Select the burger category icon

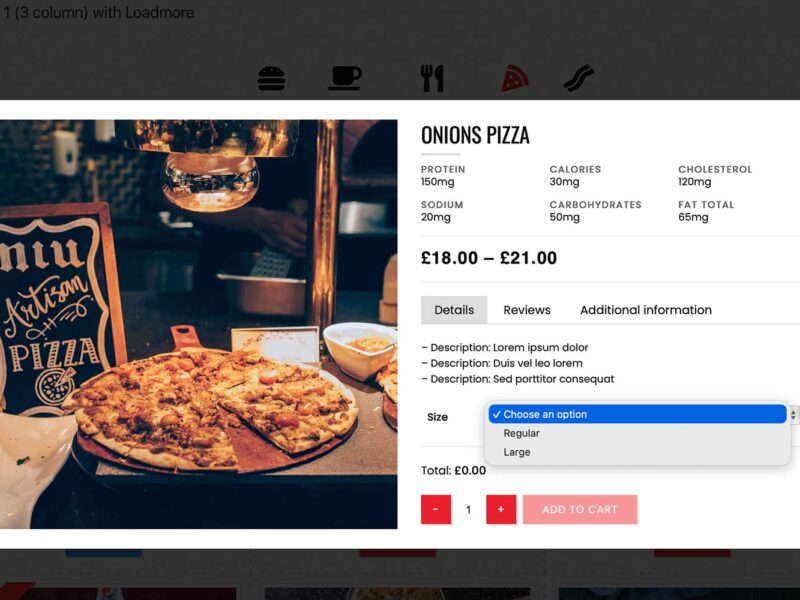tap(271, 79)
